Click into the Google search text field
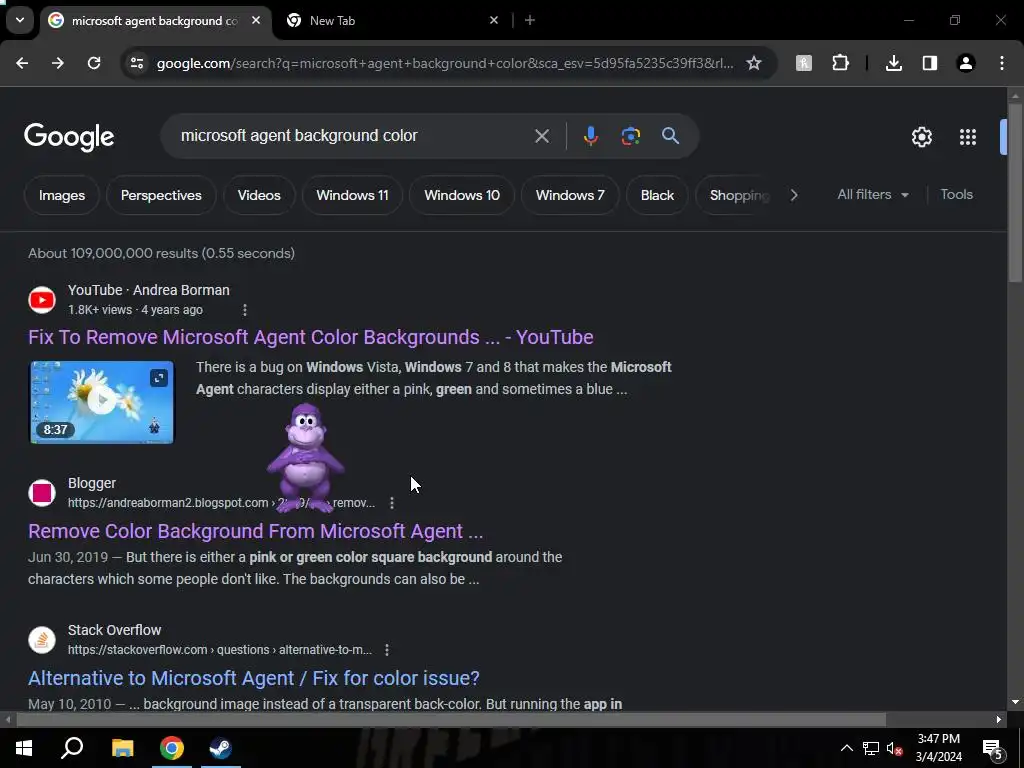The height and width of the screenshot is (768, 1024). pyautogui.click(x=353, y=136)
